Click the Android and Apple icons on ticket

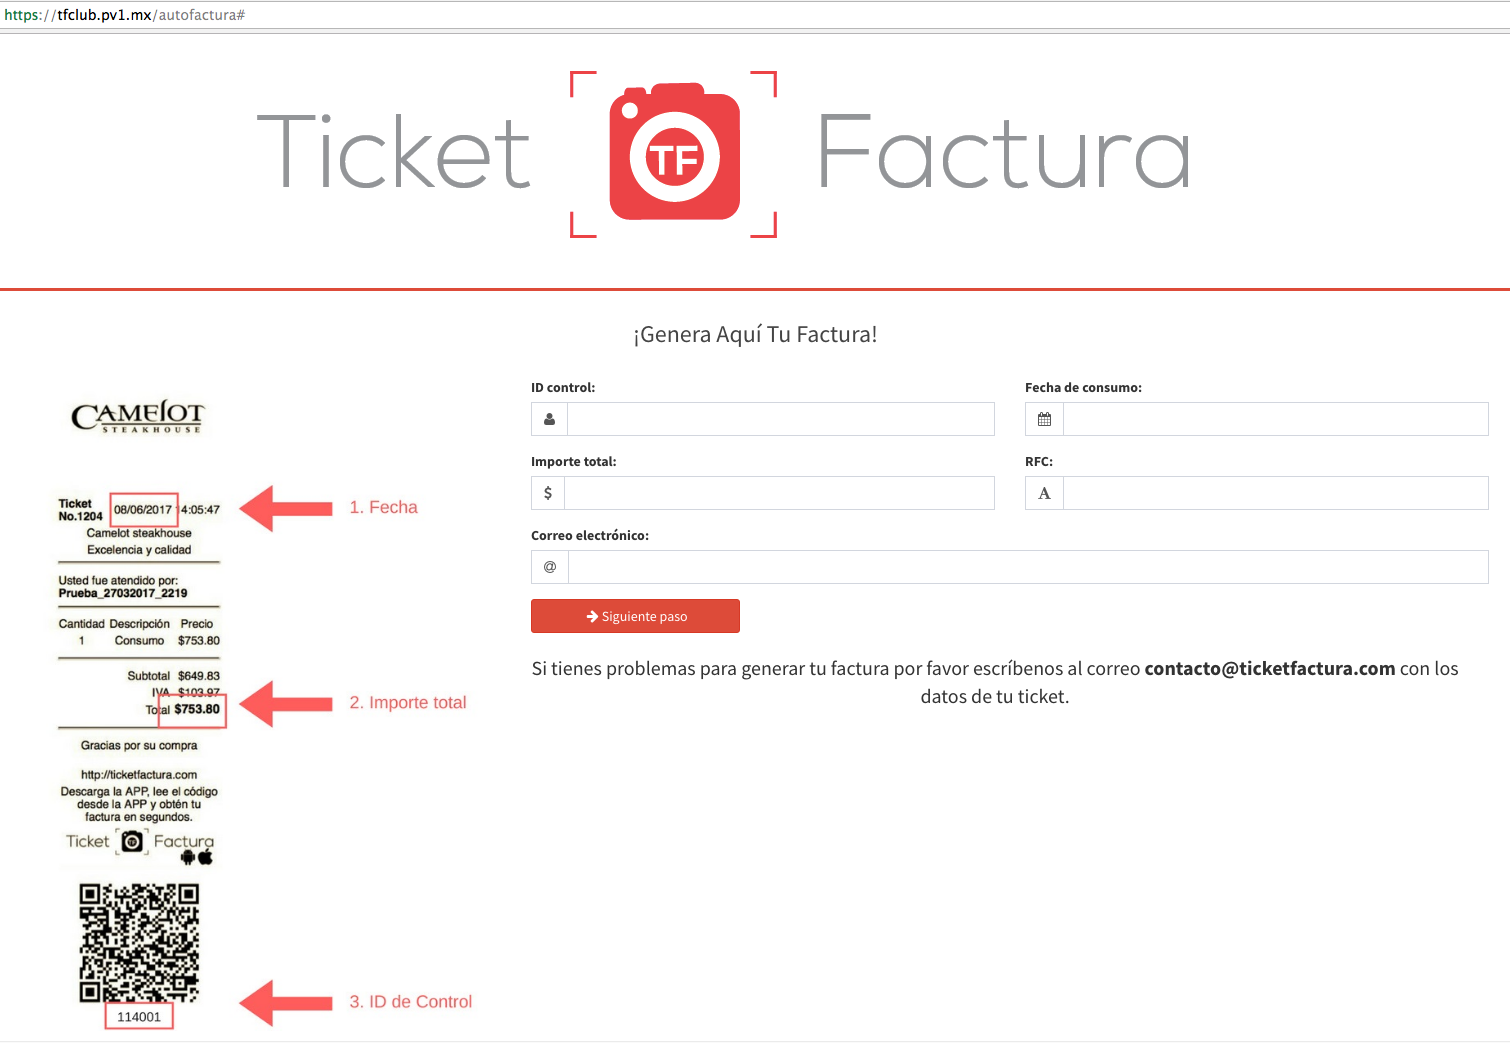(197, 857)
